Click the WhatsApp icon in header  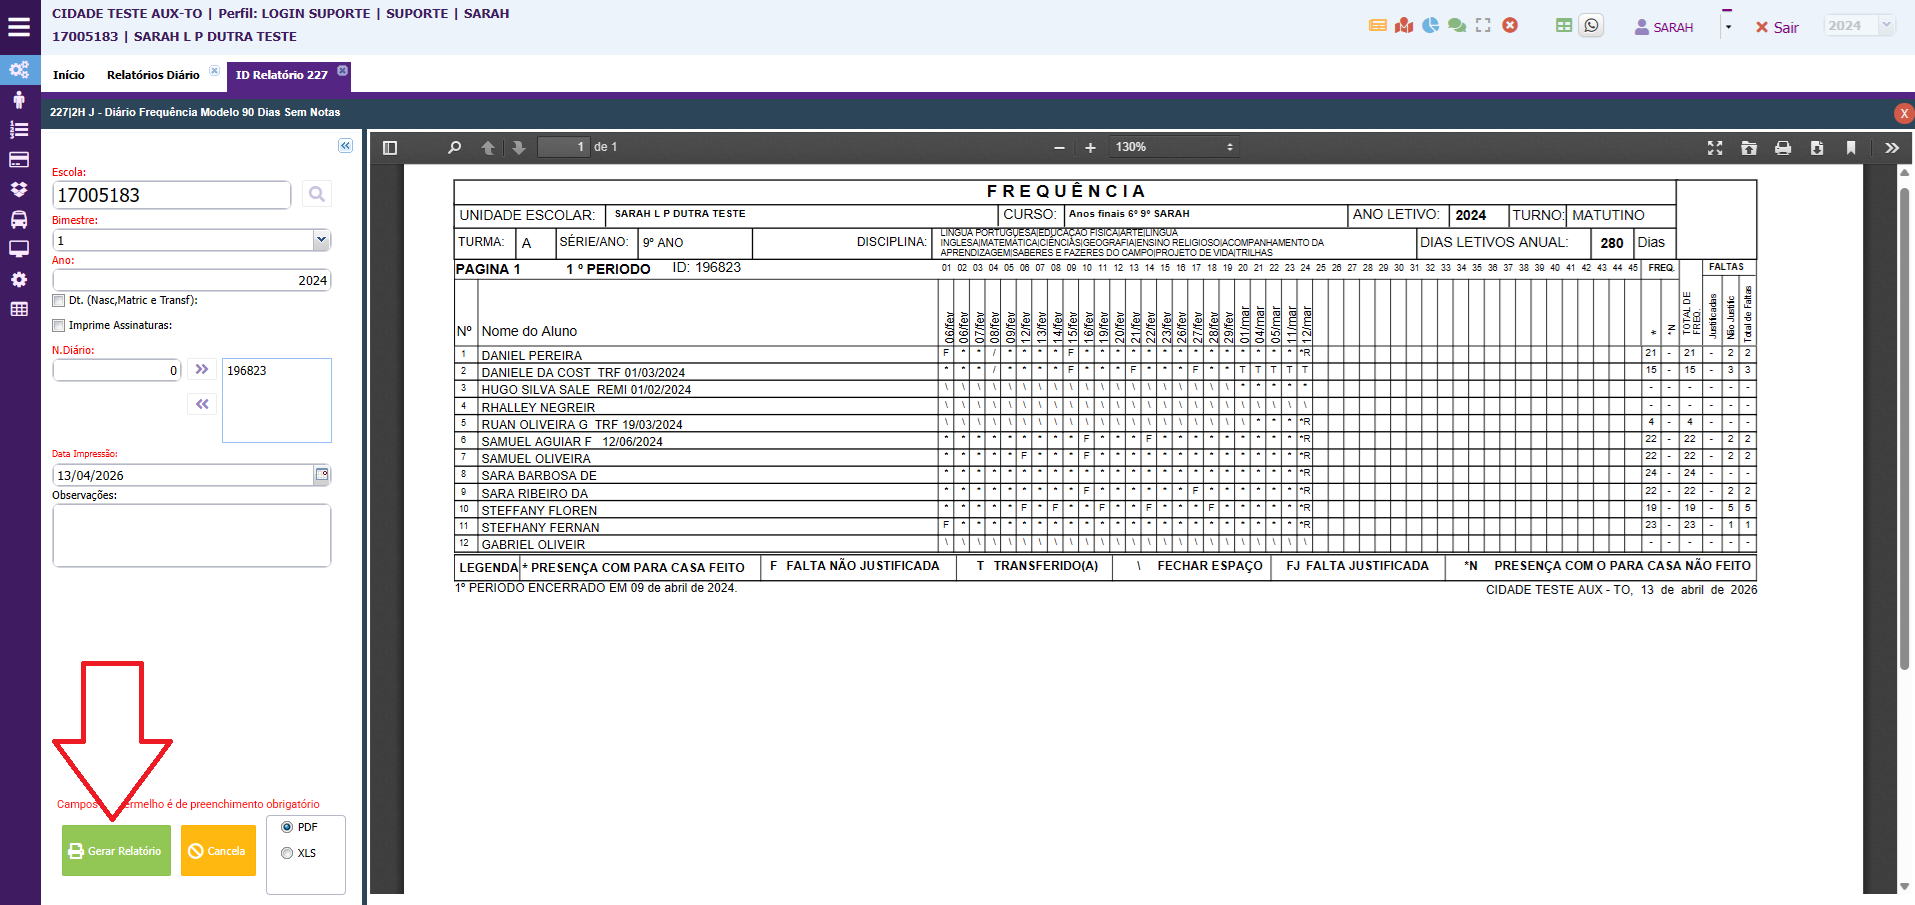click(x=1591, y=26)
